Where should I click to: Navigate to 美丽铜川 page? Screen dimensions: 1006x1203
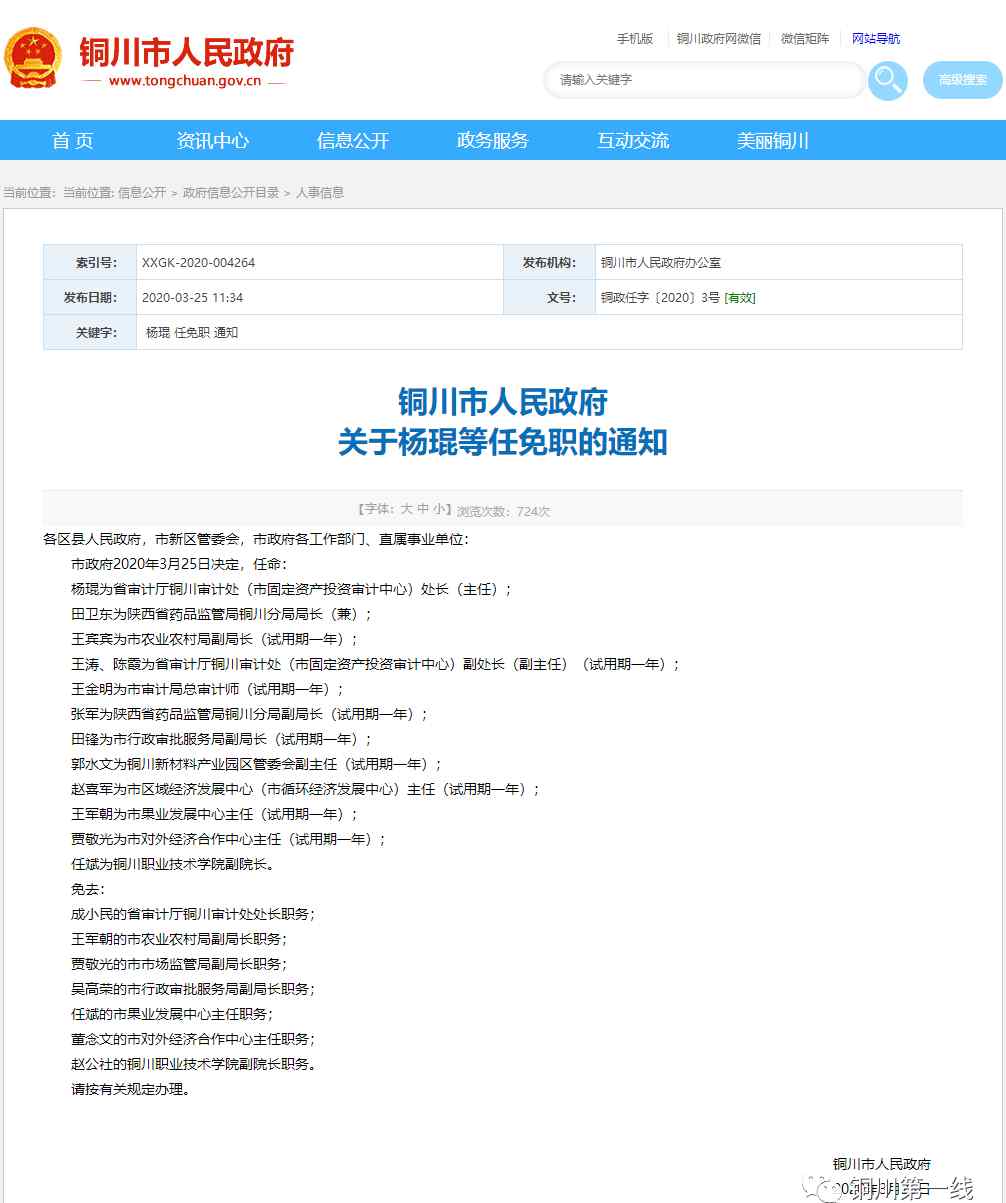(772, 141)
